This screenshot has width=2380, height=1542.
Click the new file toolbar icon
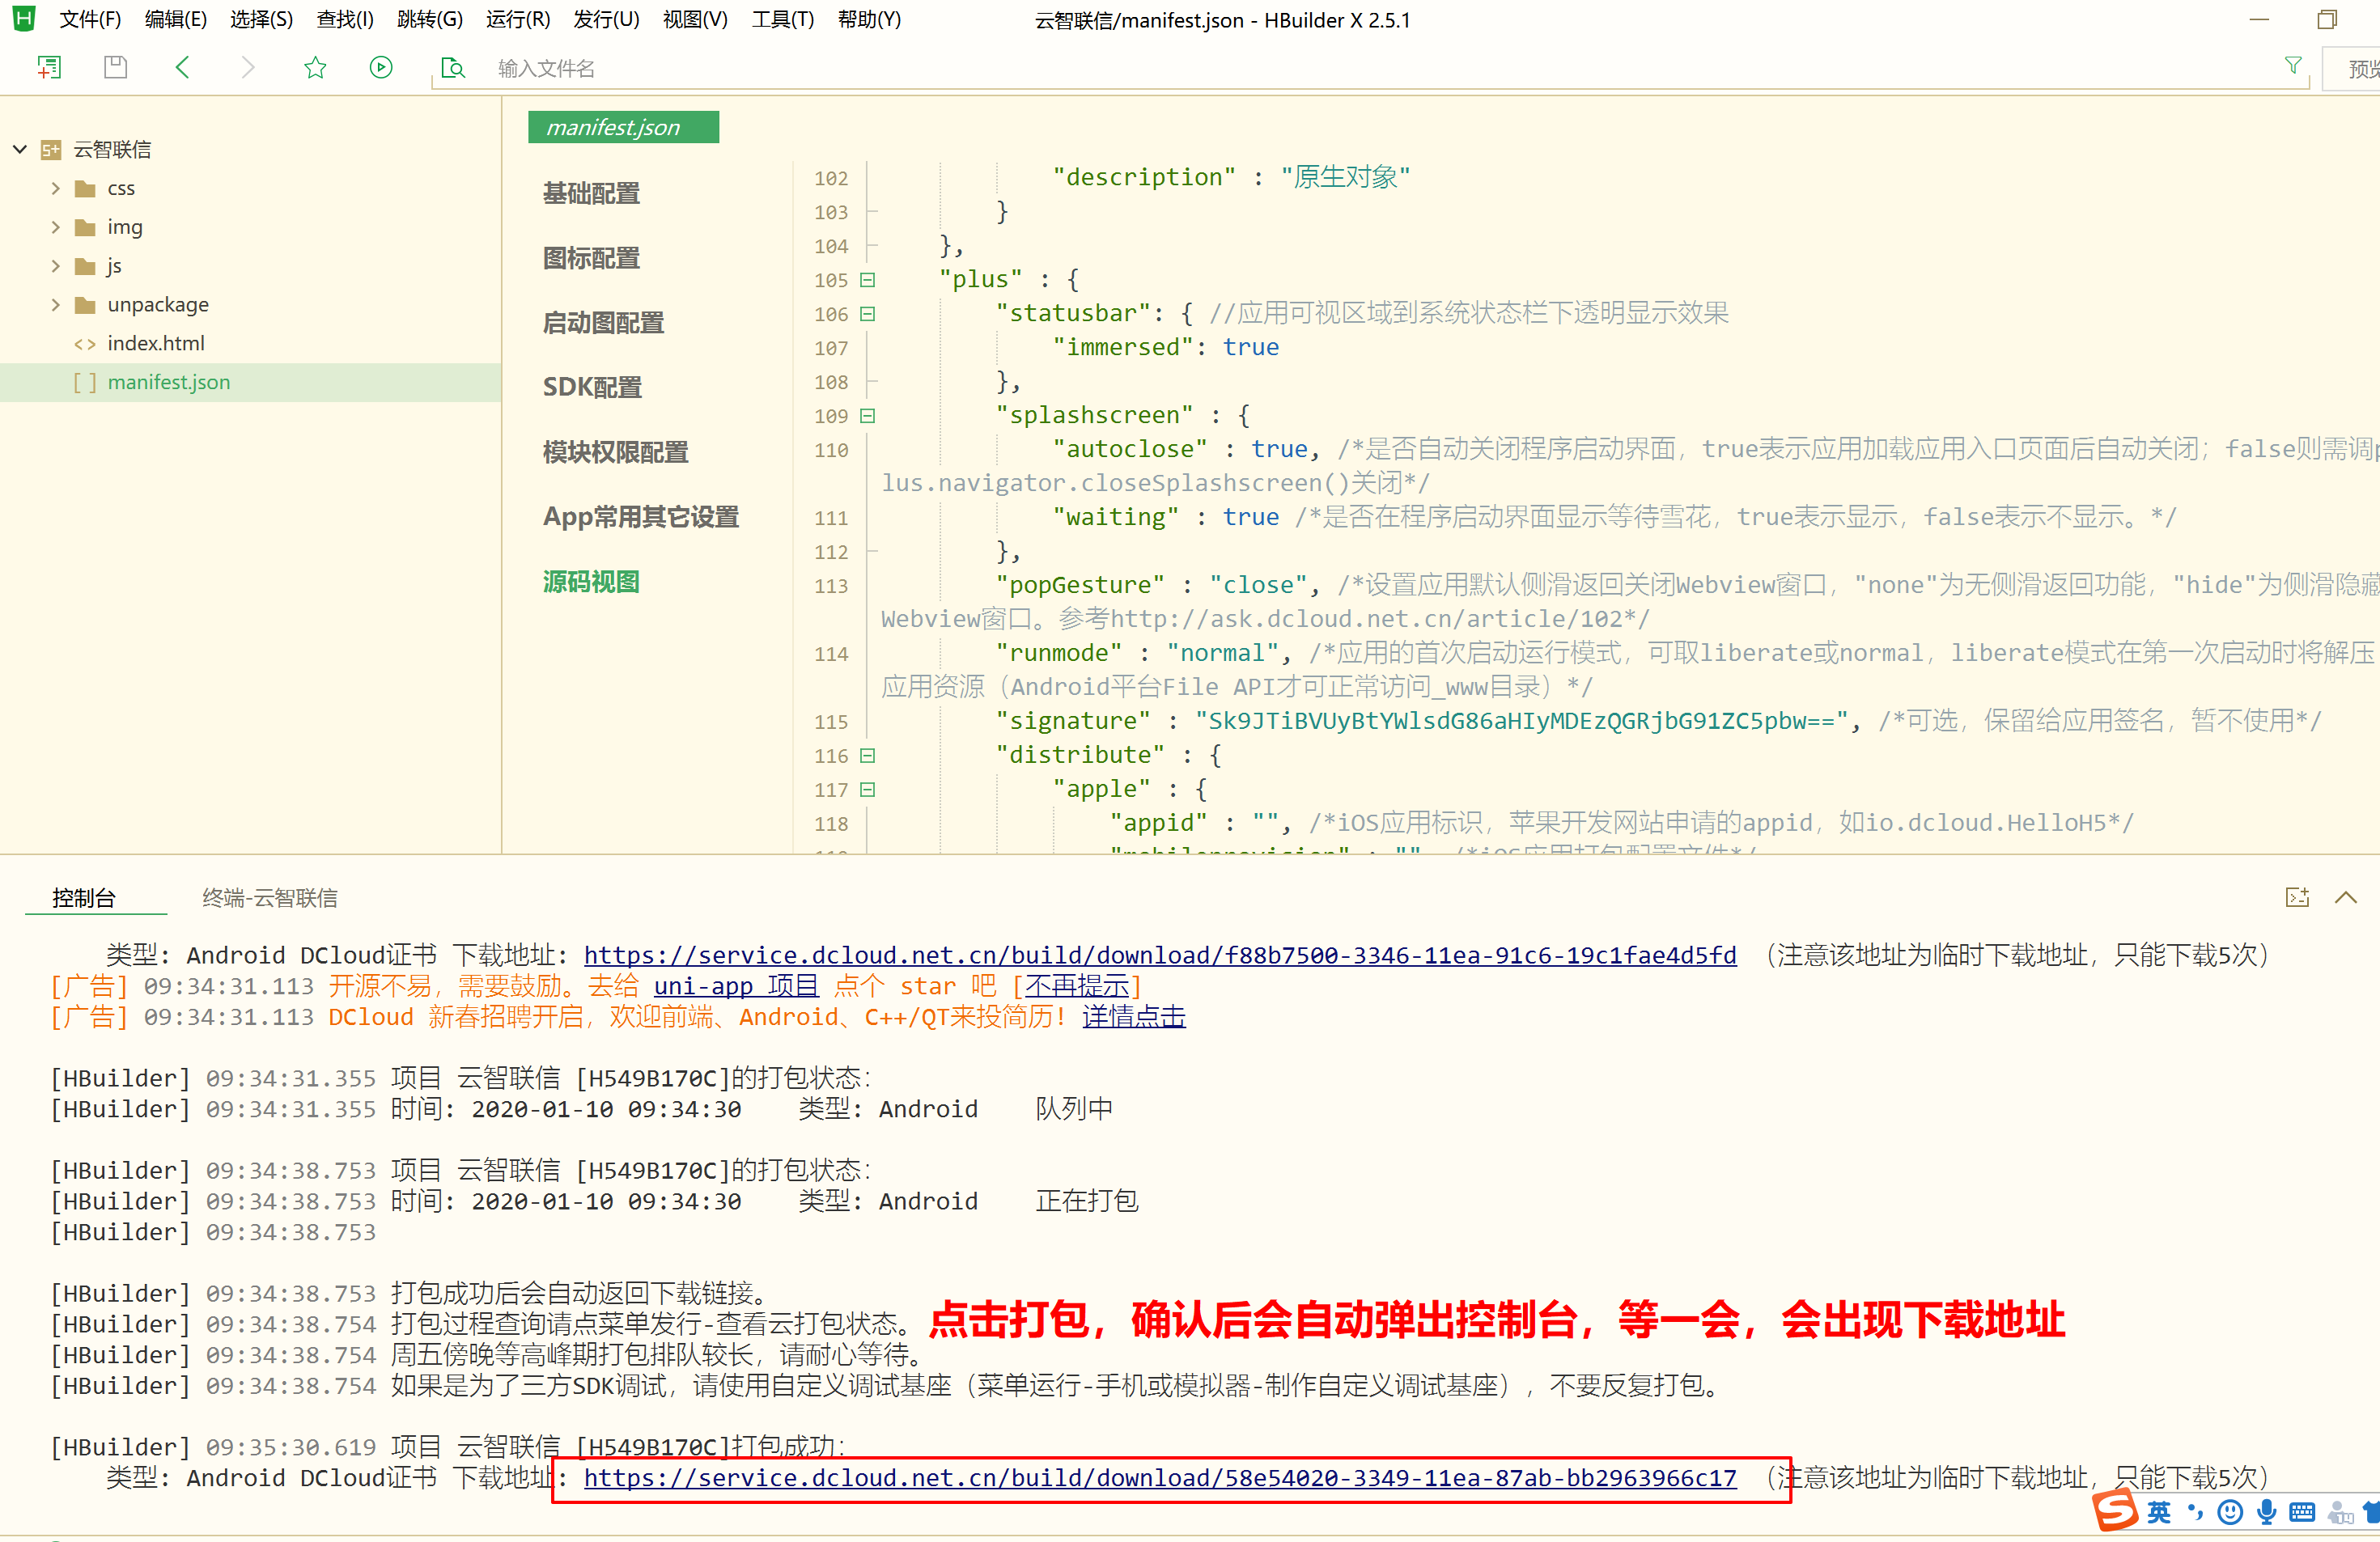(x=49, y=67)
